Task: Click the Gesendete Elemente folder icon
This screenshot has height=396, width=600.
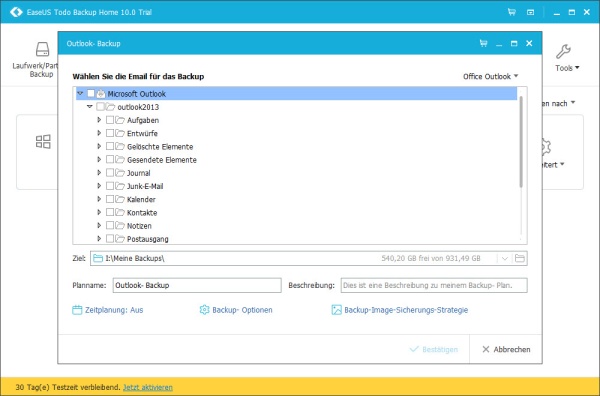Action: pos(120,160)
